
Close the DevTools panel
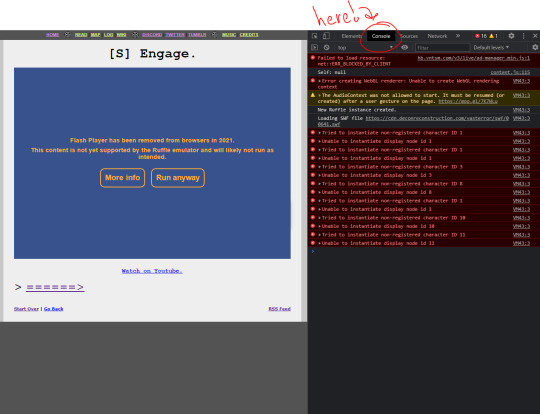535,36
